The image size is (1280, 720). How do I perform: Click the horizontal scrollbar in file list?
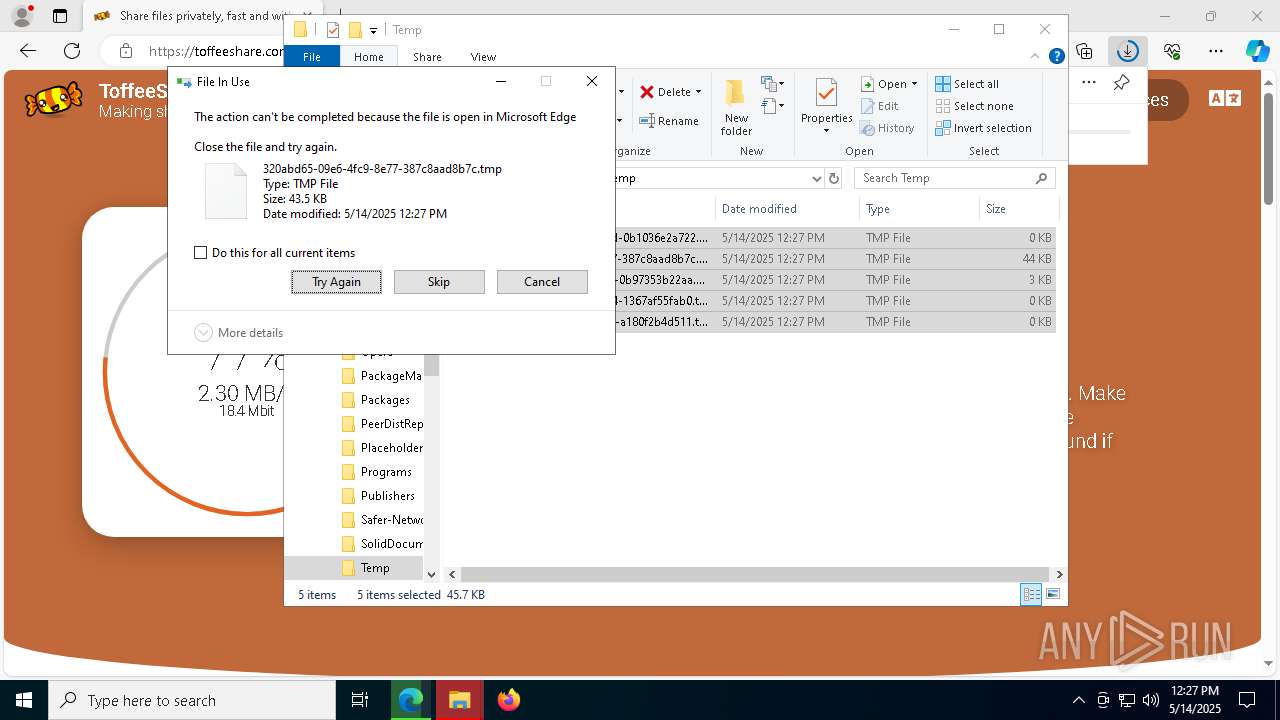click(x=756, y=574)
